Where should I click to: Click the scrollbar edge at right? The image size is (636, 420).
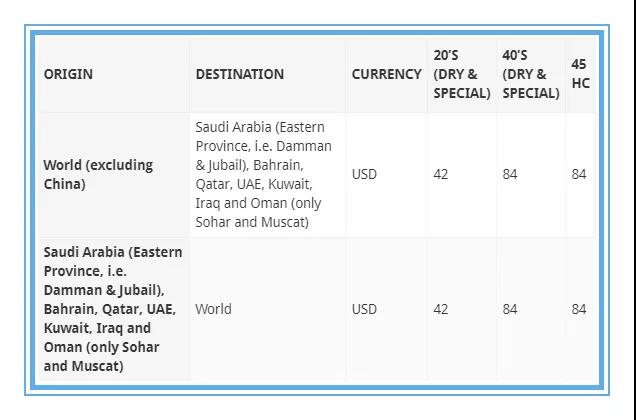pos(634,210)
